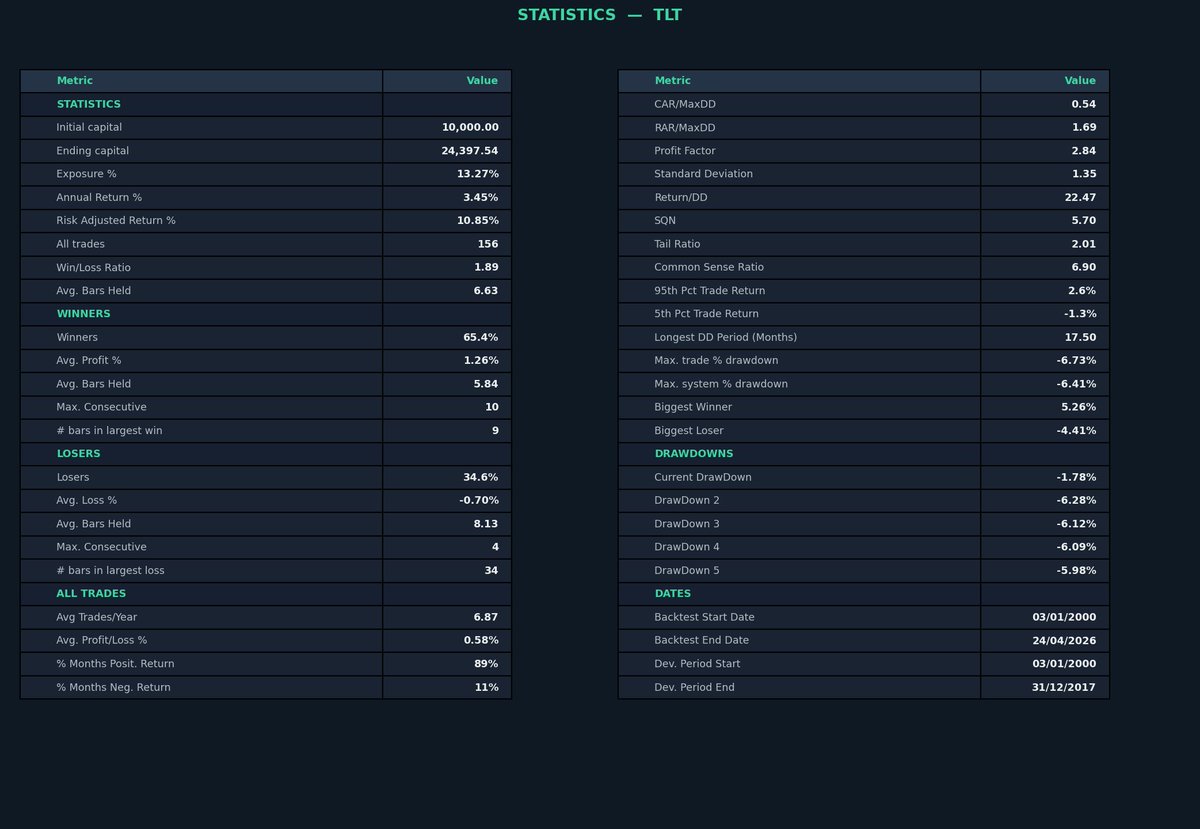Select the 'Annual Return %' label

click(99, 198)
